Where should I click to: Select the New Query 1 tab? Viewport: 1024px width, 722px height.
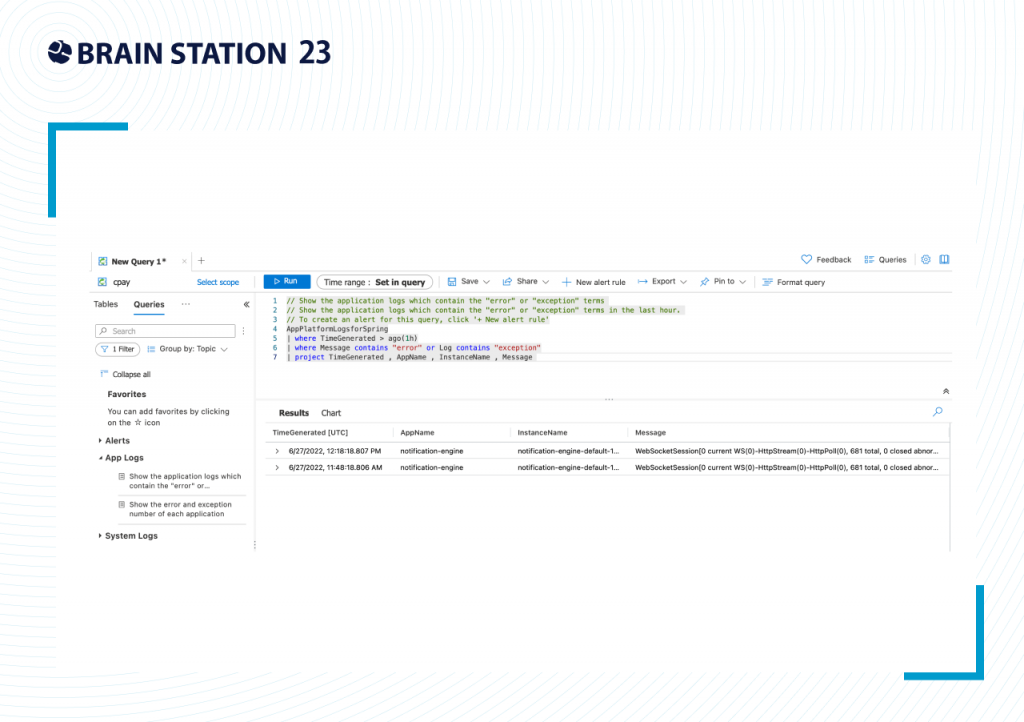[x=138, y=261]
